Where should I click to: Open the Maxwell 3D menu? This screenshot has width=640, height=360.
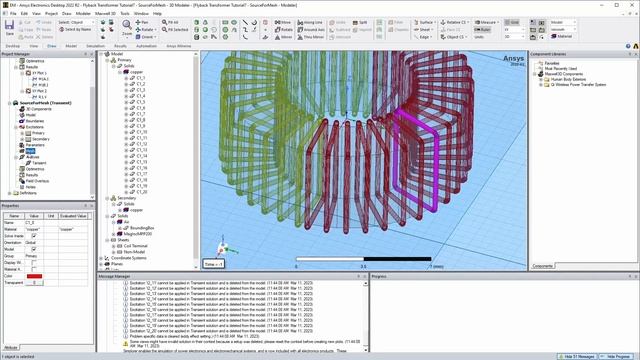coord(105,13)
